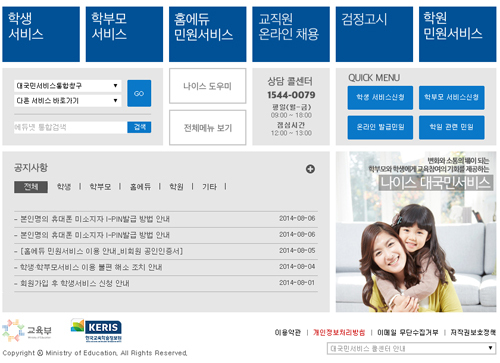The width and height of the screenshot is (500, 363).
Task: Open 학생·학부모서비스 이용 불편 해소 notice
Action: 91,267
